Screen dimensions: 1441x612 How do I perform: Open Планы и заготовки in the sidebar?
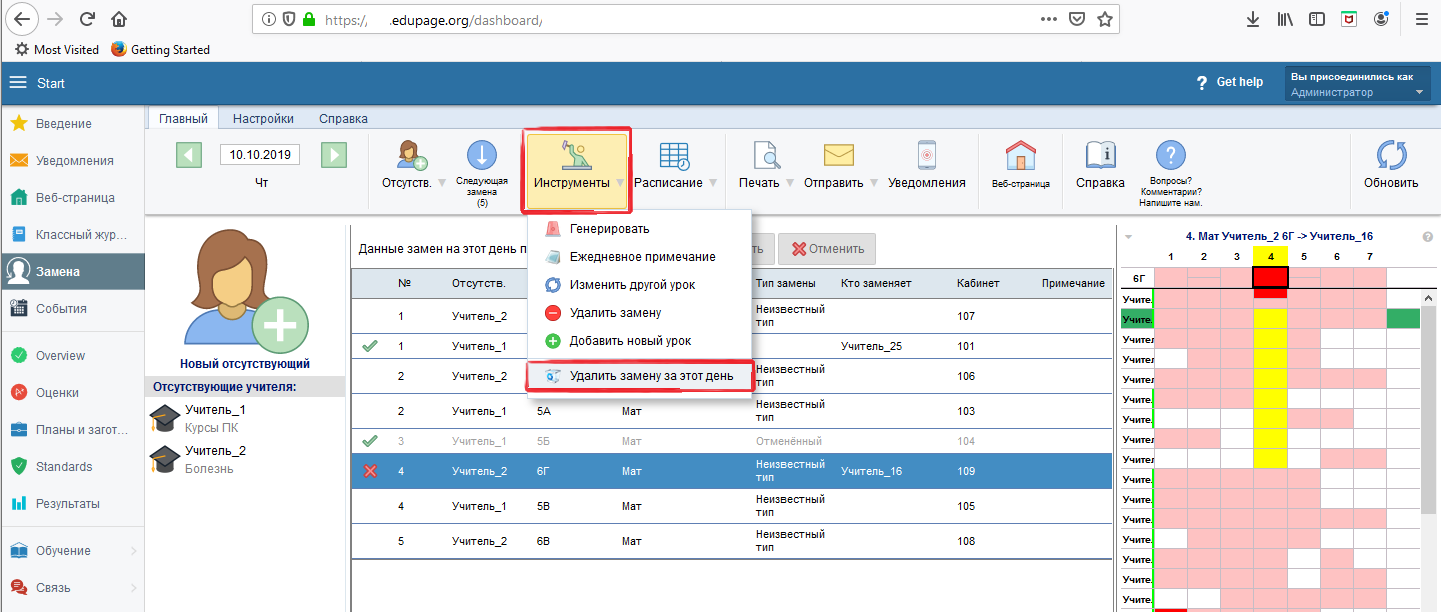[x=72, y=429]
